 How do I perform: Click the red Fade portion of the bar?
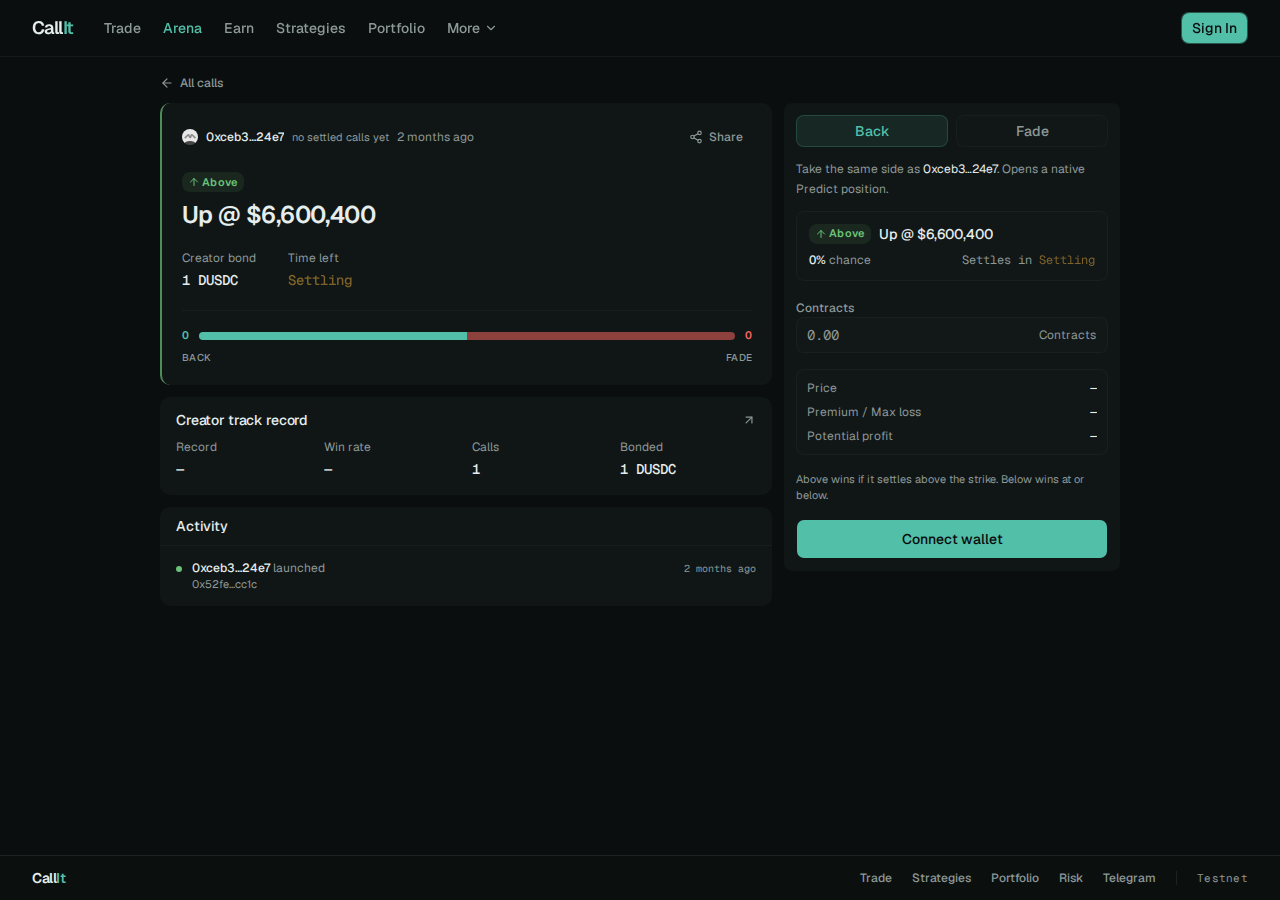[601, 336]
